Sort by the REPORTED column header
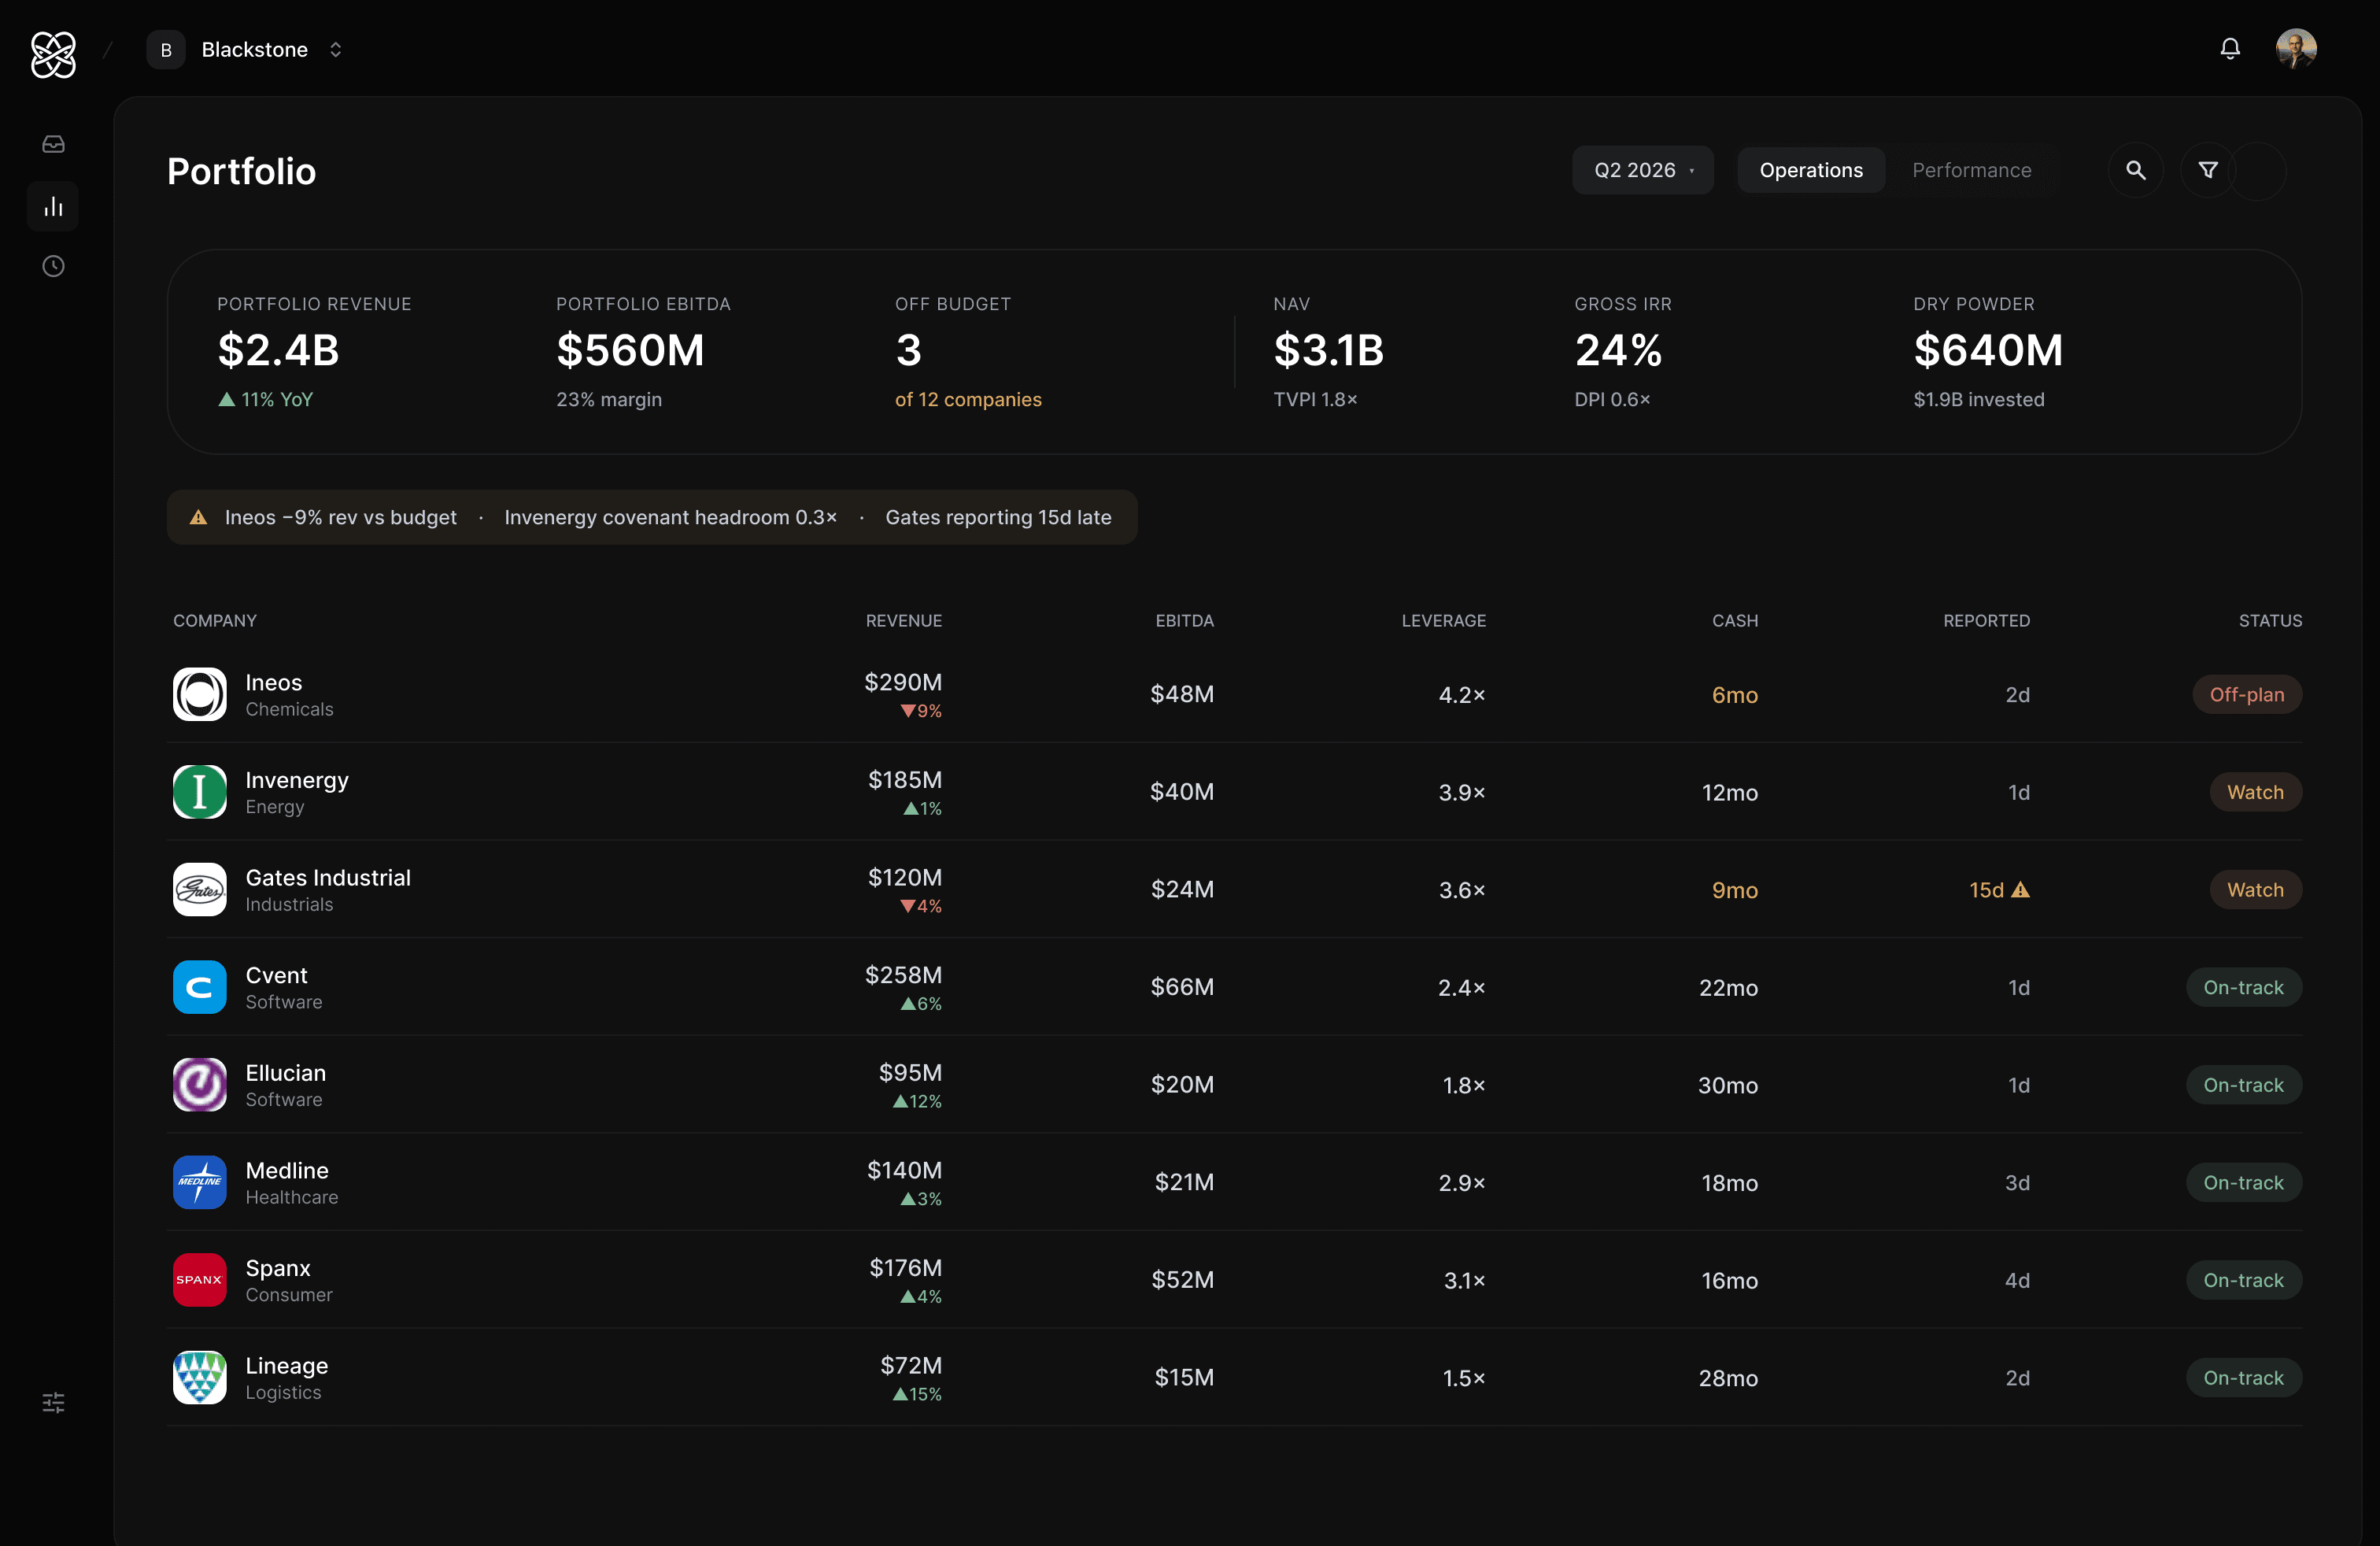2380x1546 pixels. tap(1986, 621)
